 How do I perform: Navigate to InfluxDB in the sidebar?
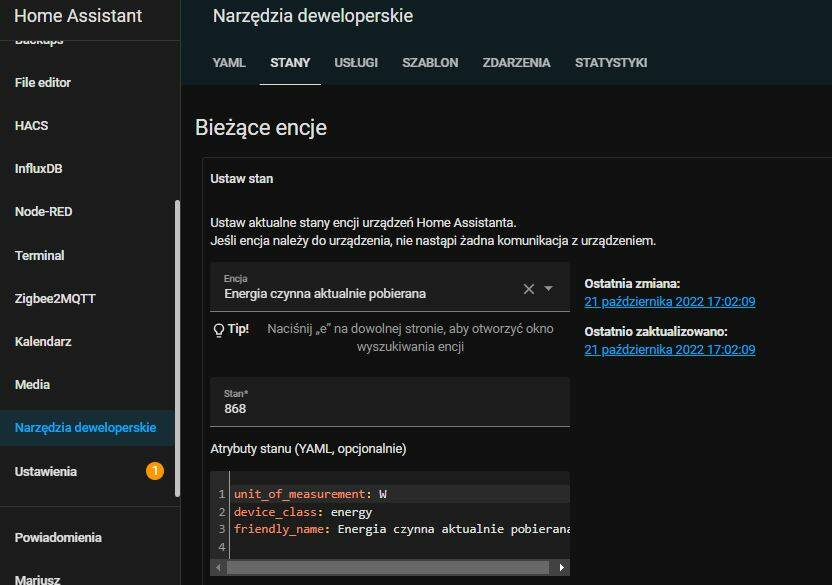click(38, 168)
